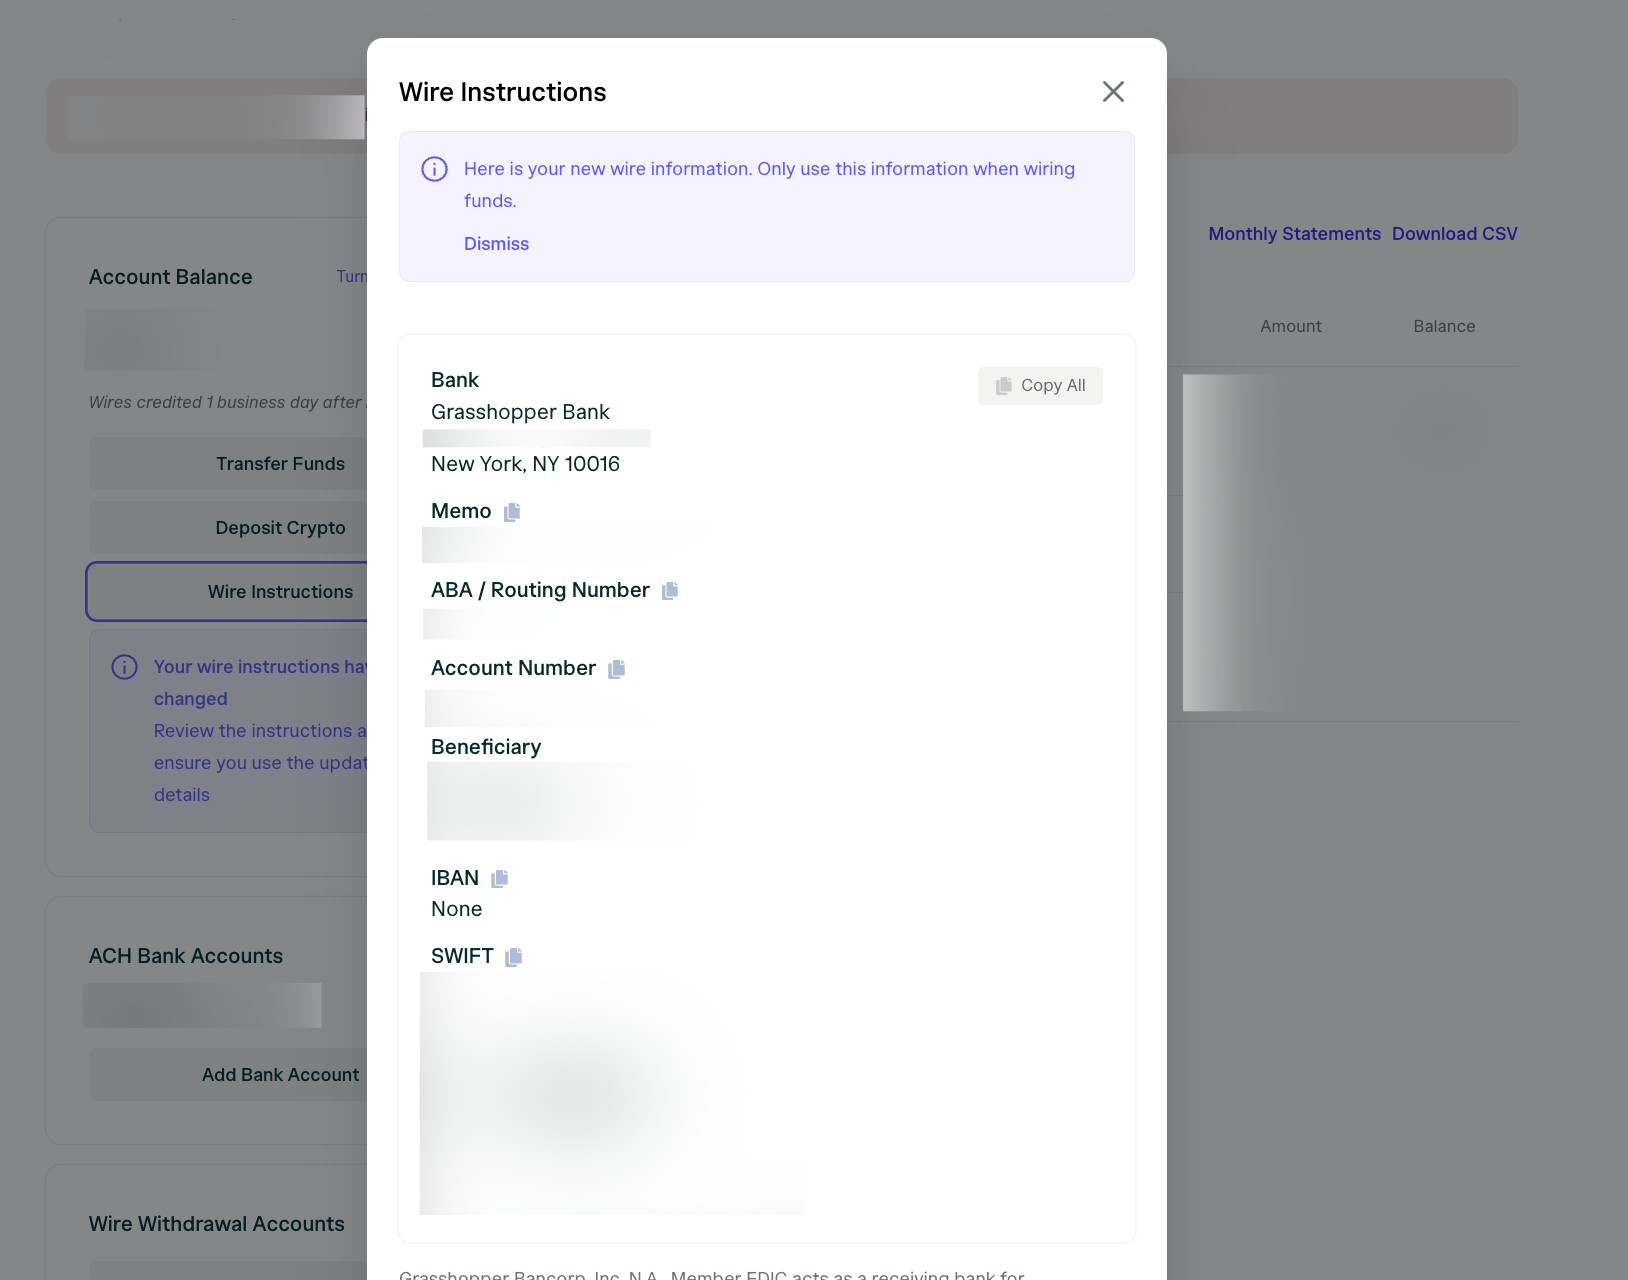Screen dimensions: 1628x1280
Task: Click the Wire Instructions dialog title
Action: 502,92
